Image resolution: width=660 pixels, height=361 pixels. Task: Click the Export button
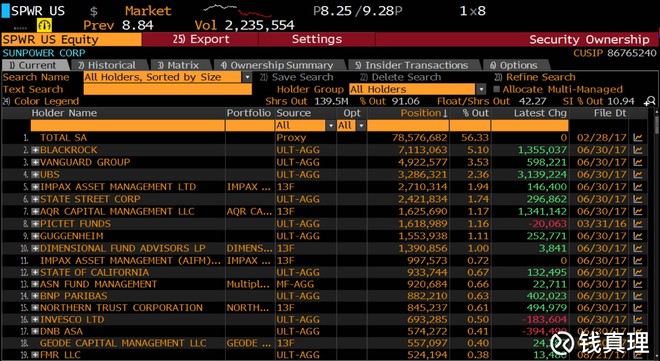[201, 40]
